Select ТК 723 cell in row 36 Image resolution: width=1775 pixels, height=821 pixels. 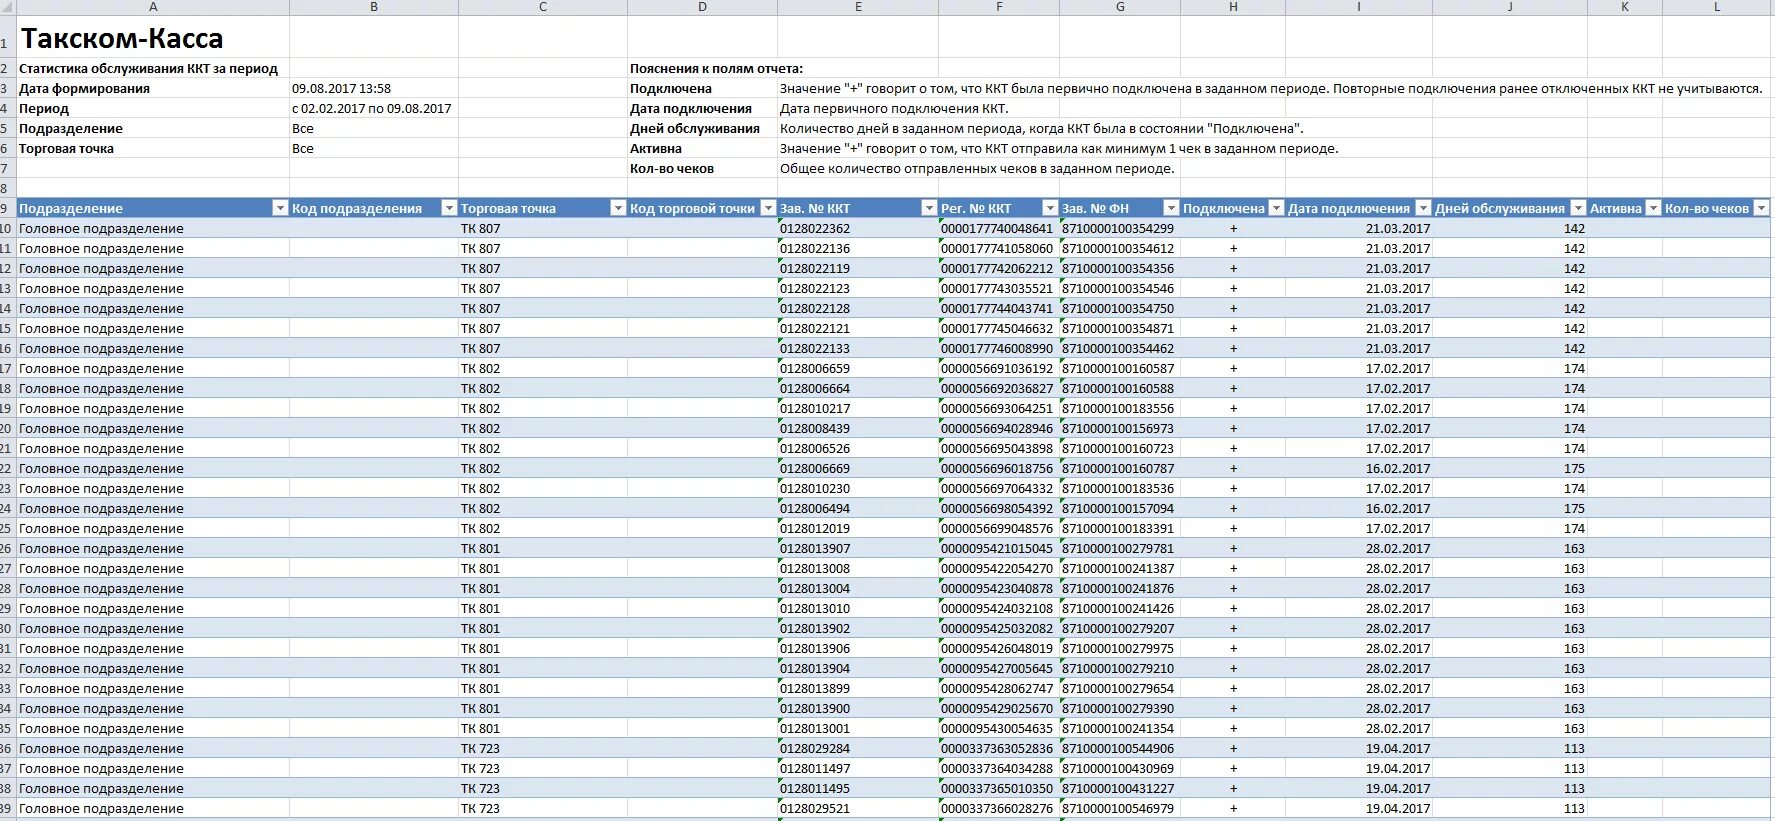click(543, 748)
